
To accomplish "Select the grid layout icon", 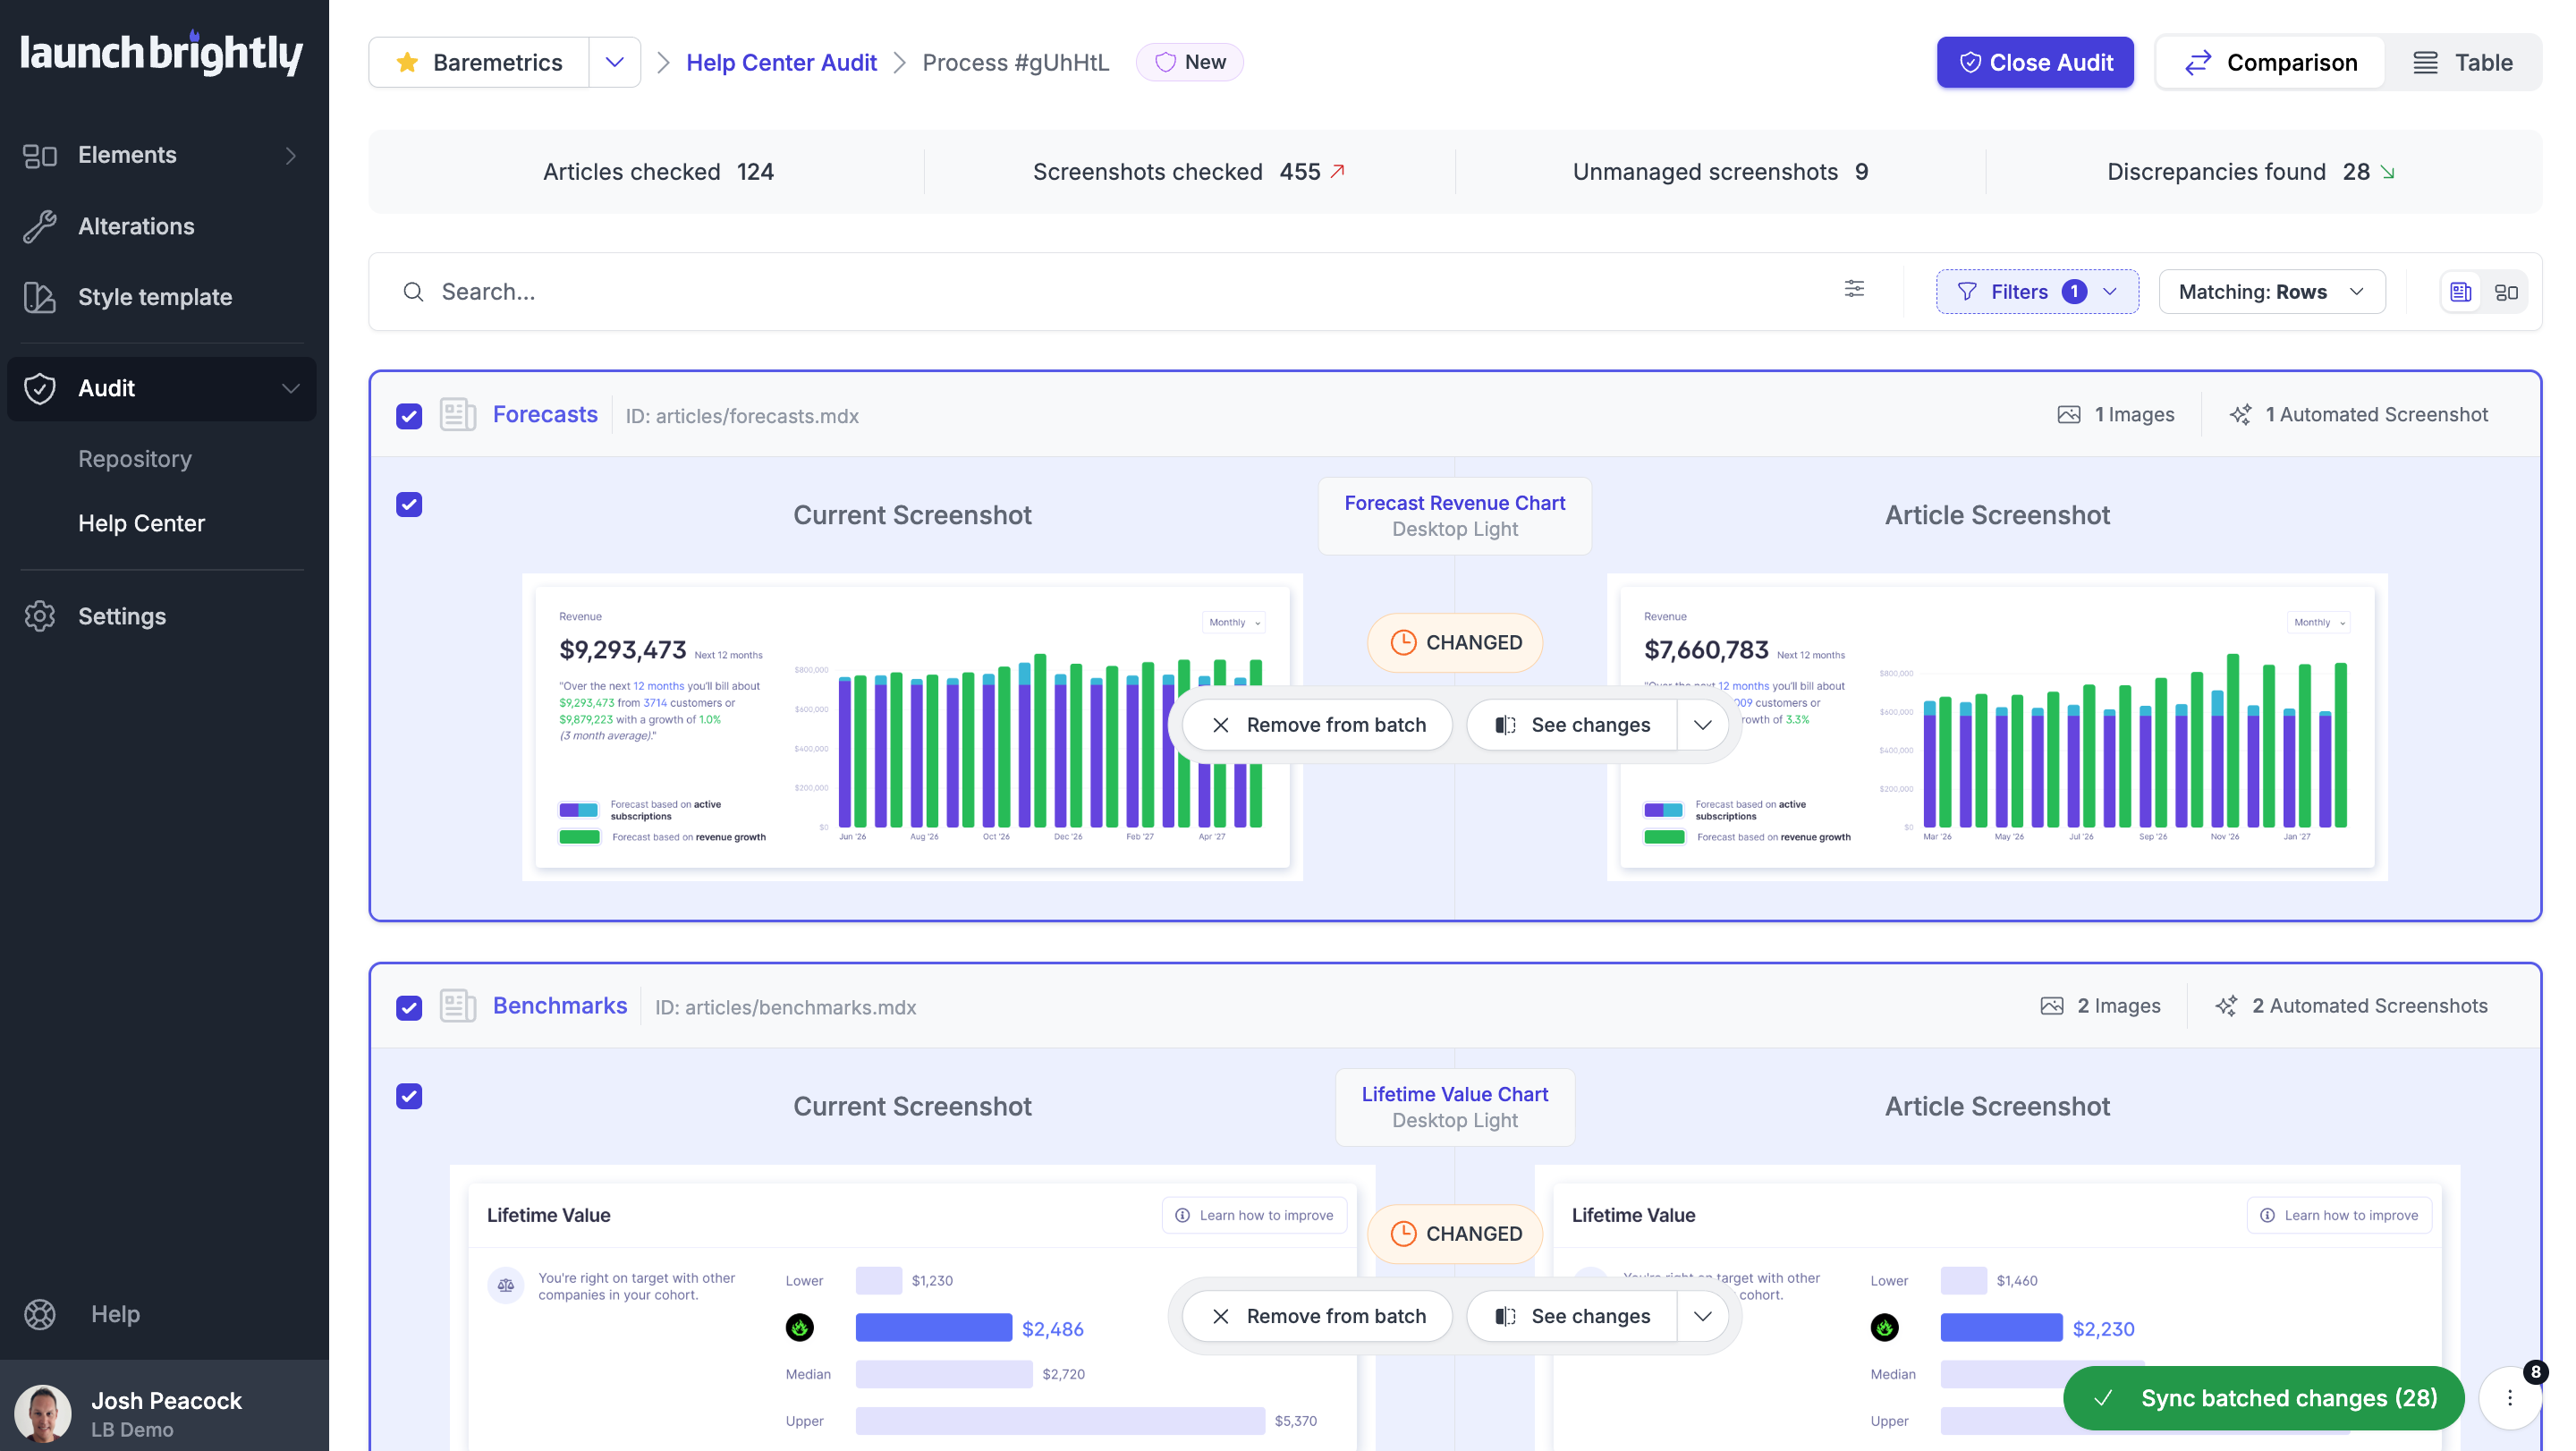I will coord(2506,292).
